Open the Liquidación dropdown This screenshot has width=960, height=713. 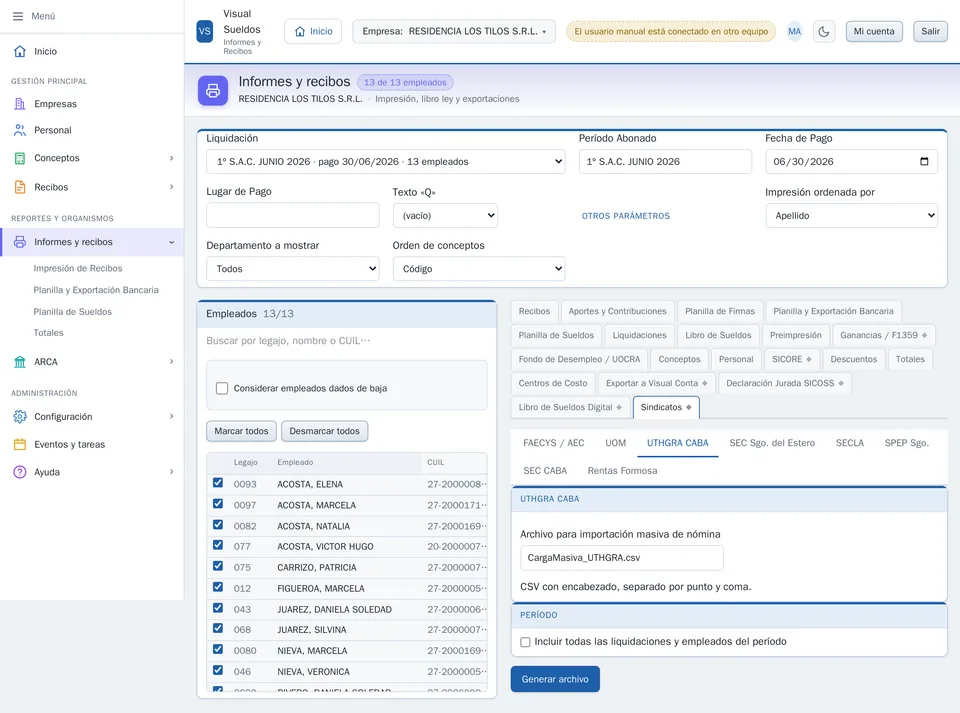(x=385, y=162)
